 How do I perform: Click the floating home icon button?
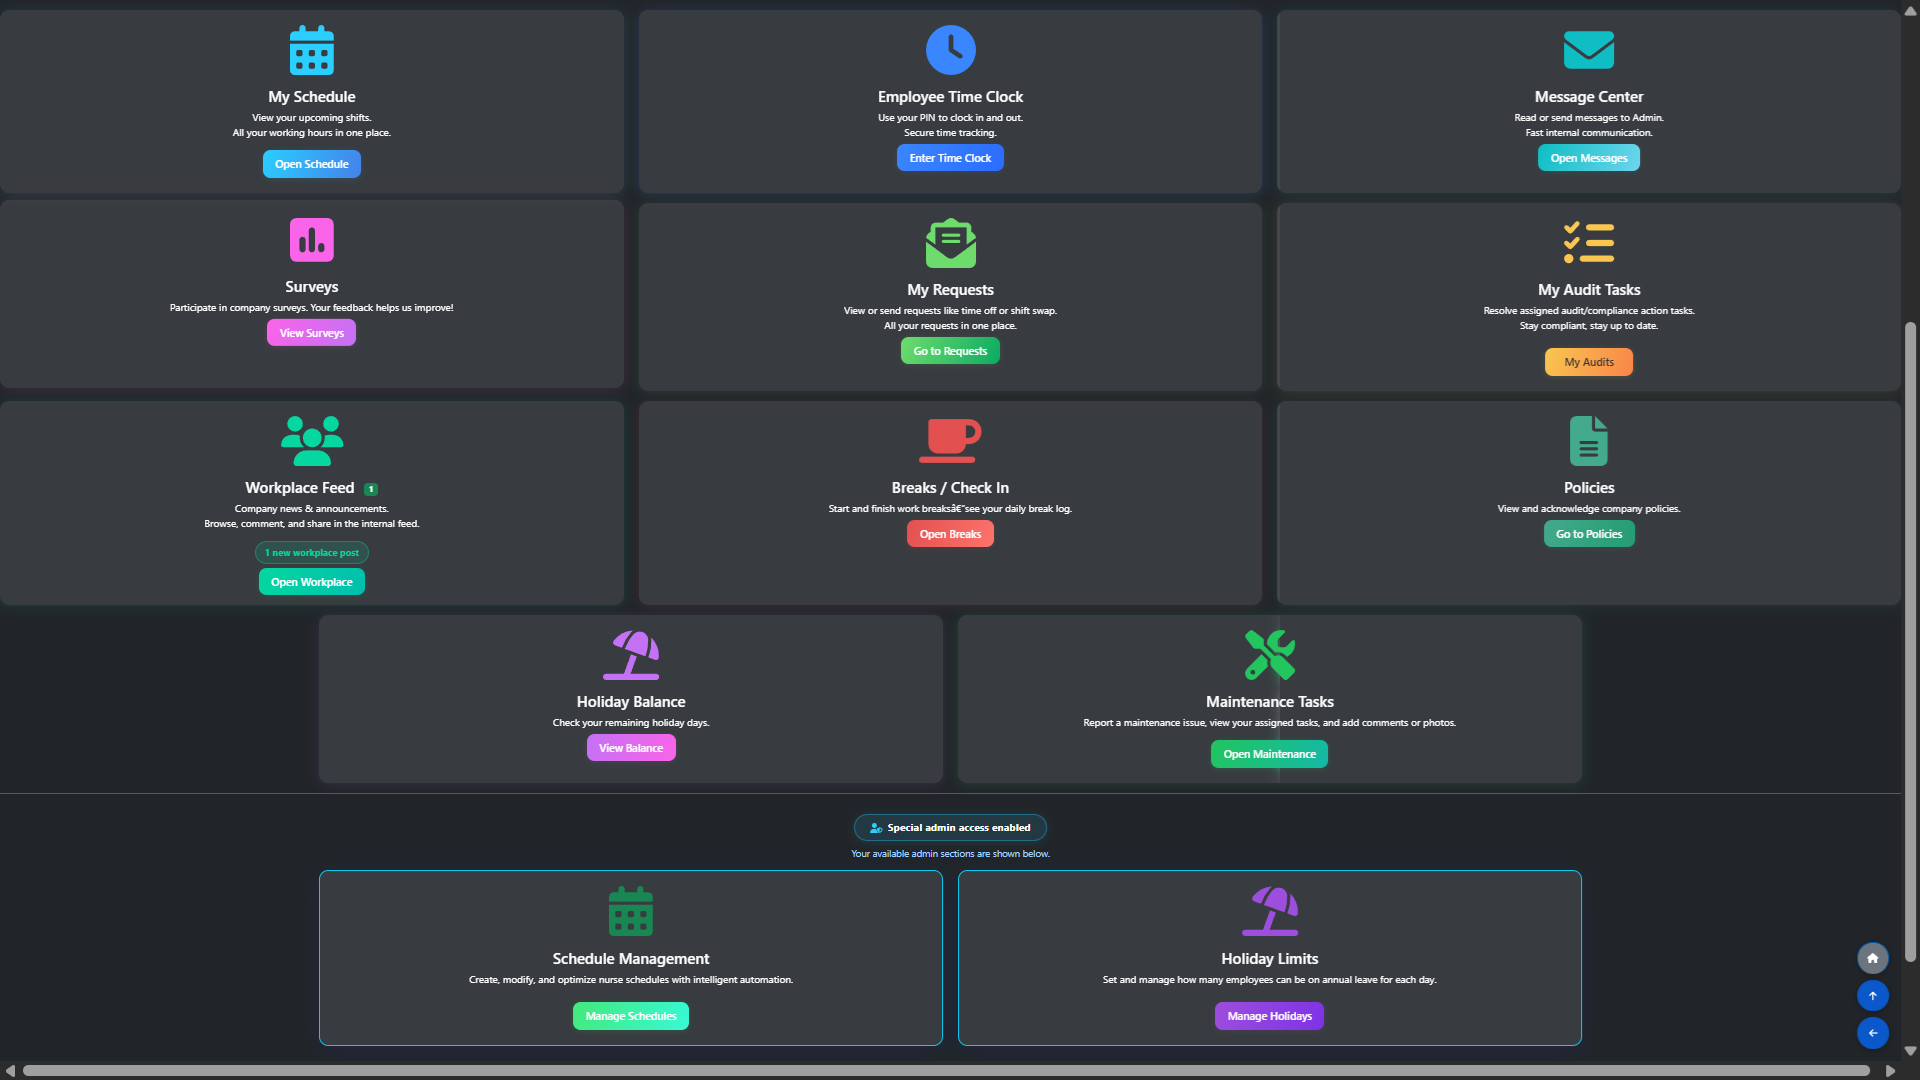tap(1872, 958)
